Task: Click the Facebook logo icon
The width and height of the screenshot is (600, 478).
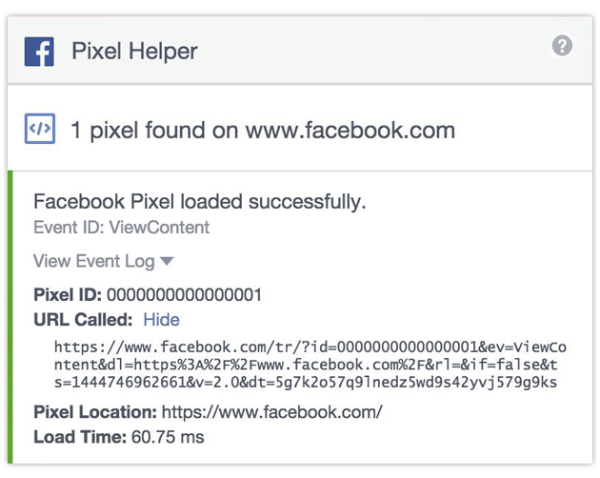Action: pyautogui.click(x=39, y=52)
